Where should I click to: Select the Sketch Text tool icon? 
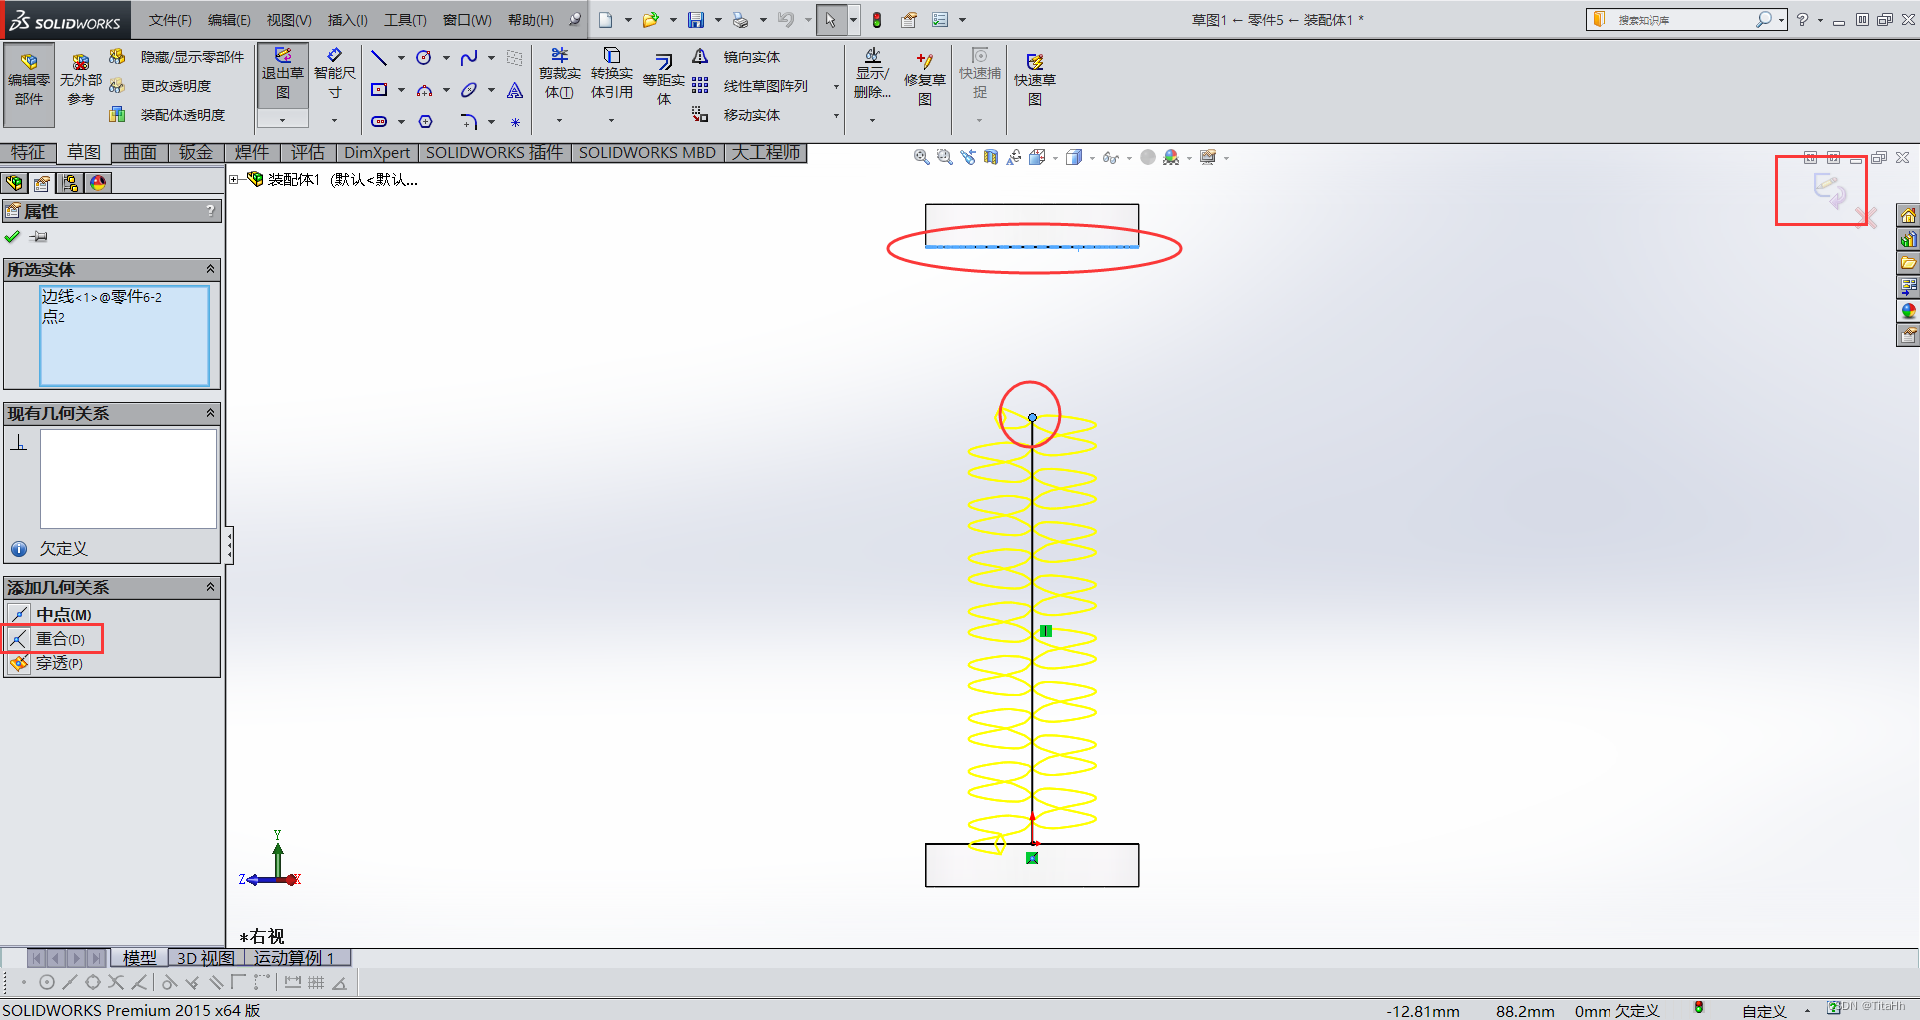click(515, 90)
